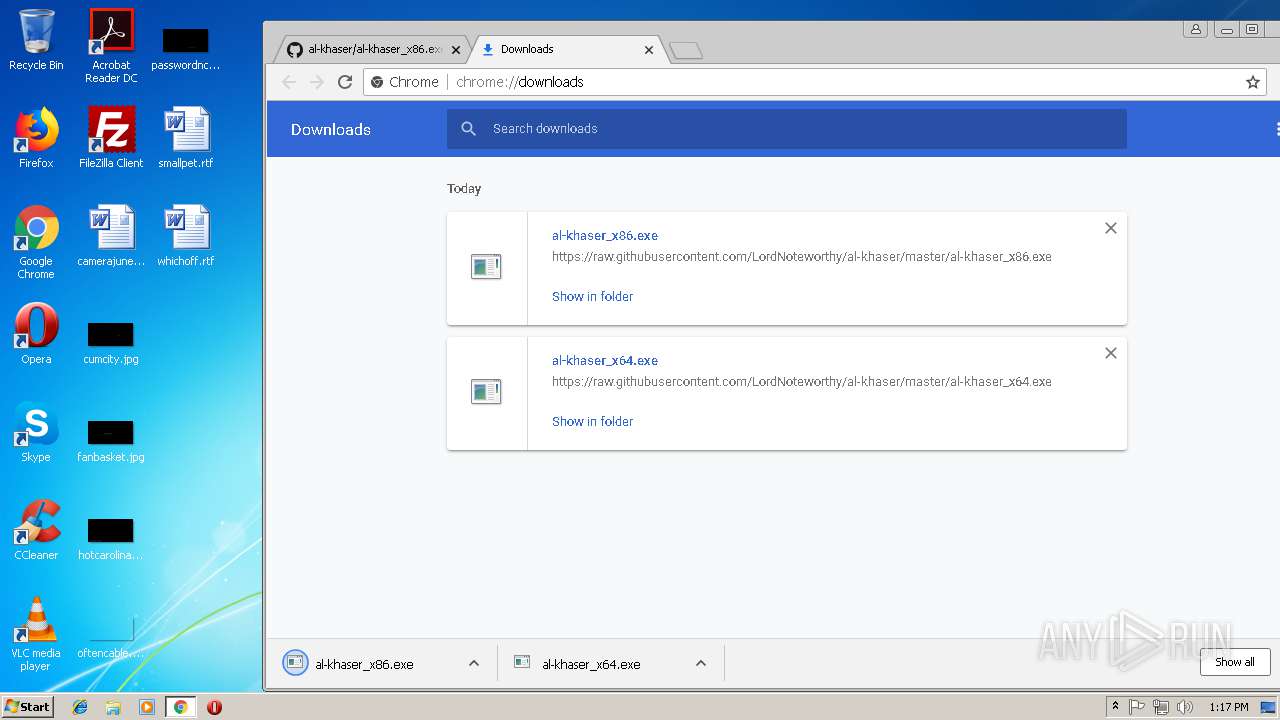This screenshot has height=720, width=1280.
Task: Open the Recycle Bin desktop icon
Action: click(36, 41)
